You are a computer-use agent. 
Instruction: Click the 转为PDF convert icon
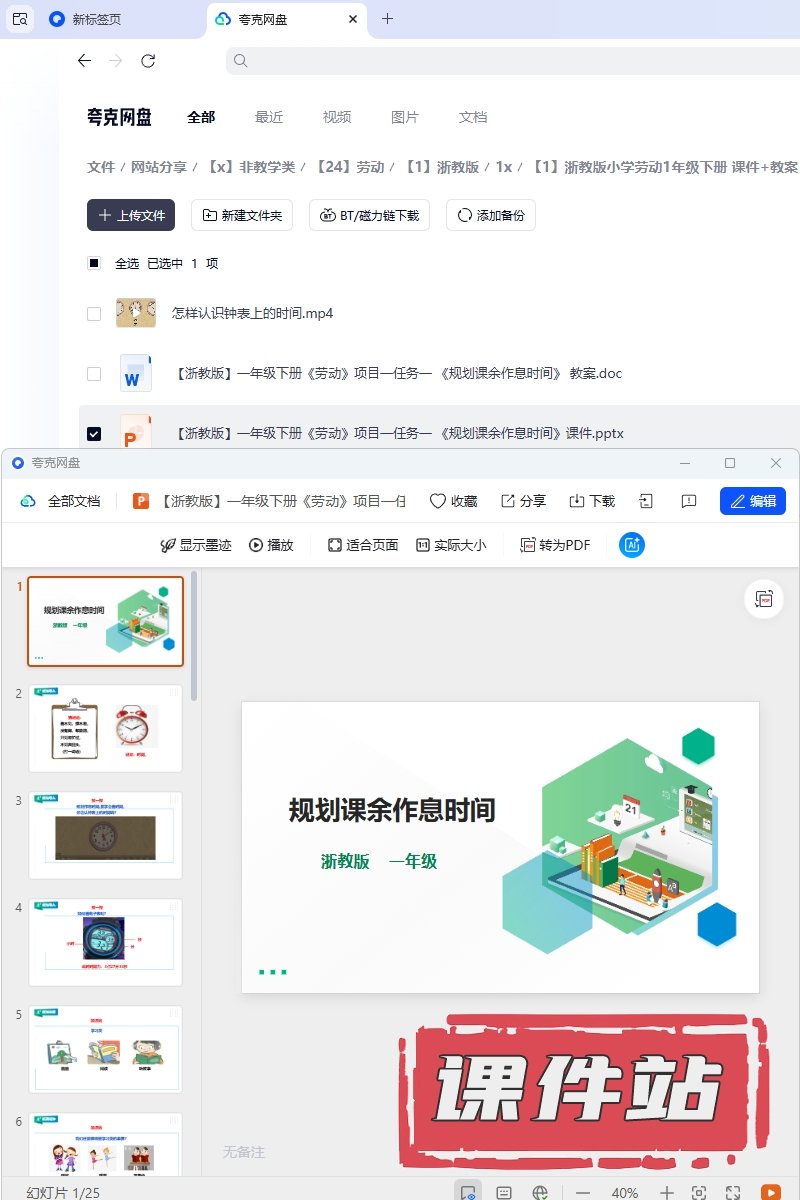(555, 545)
